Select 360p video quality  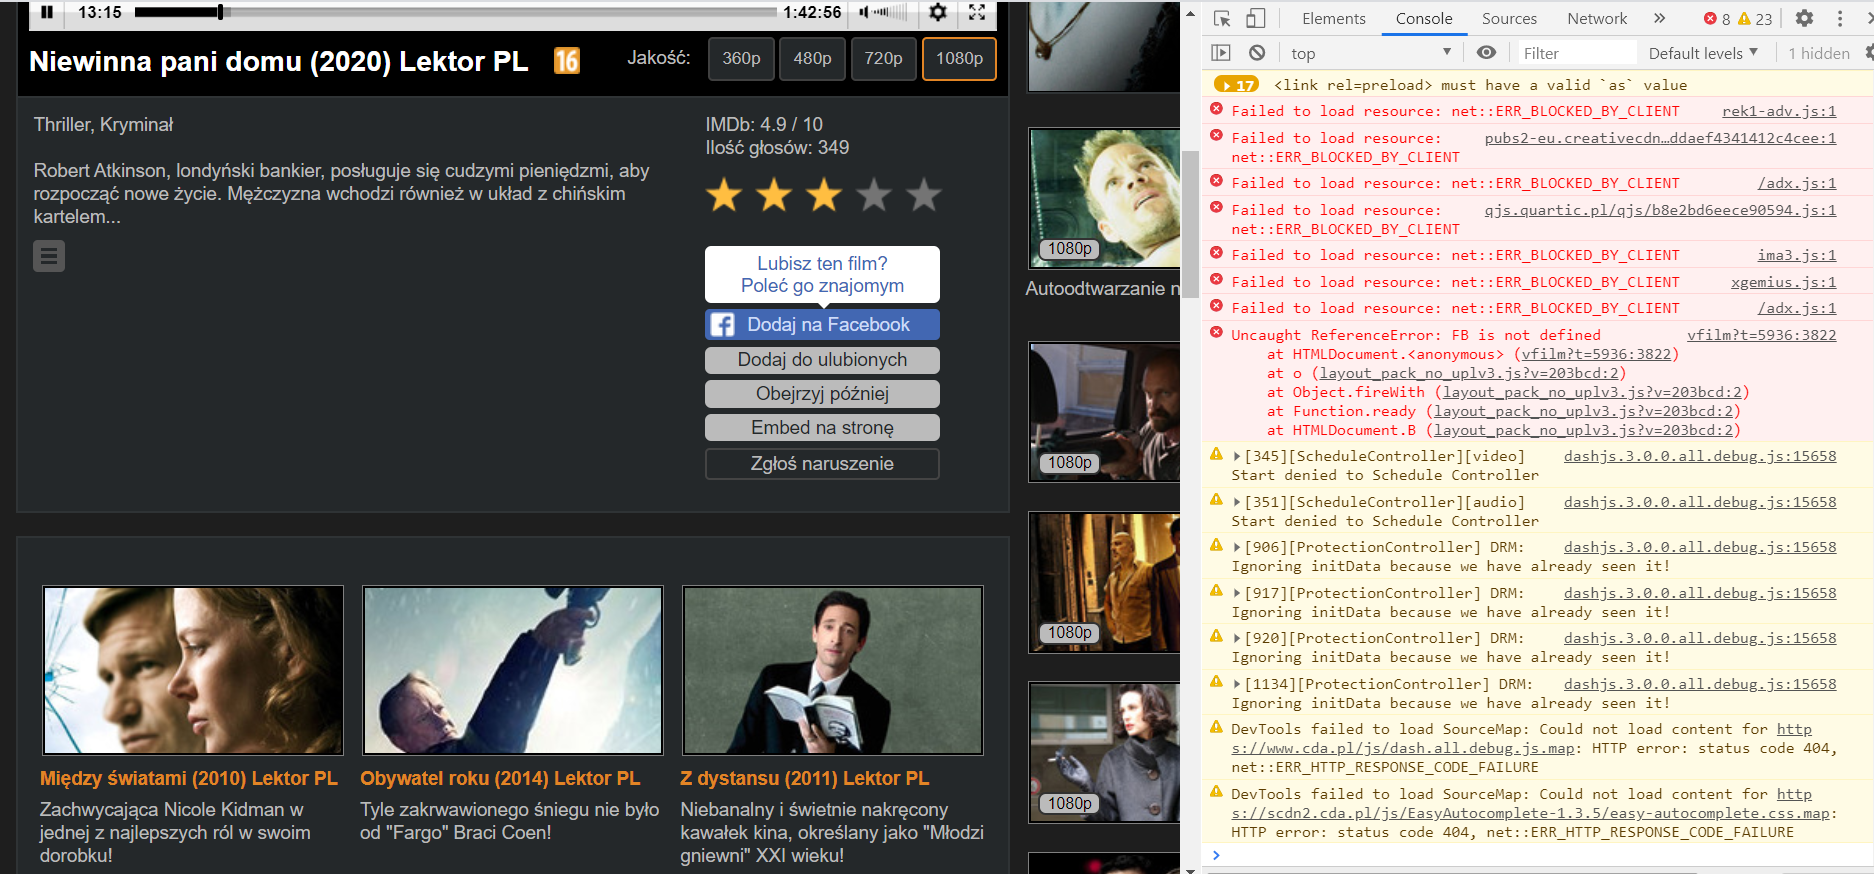(741, 59)
